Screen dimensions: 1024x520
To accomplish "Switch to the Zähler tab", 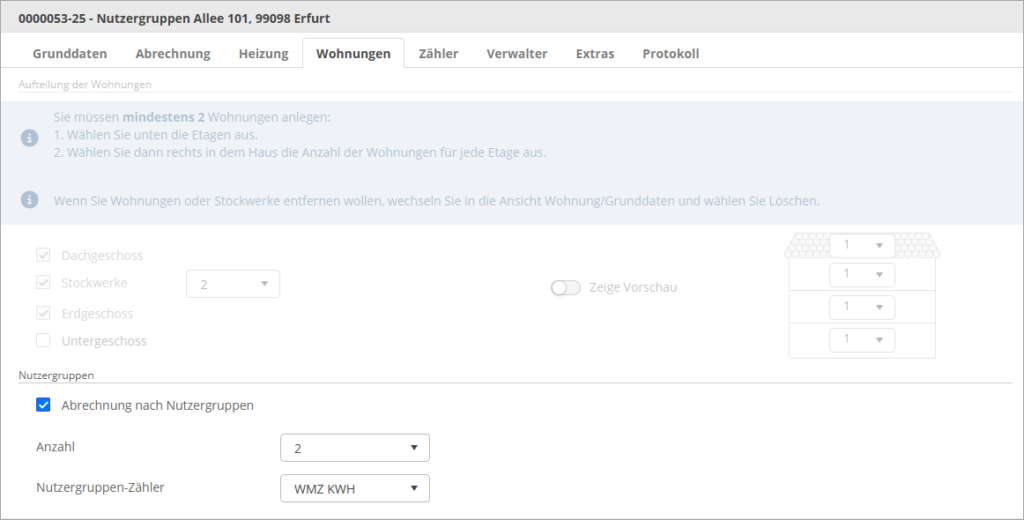I will tap(438, 54).
